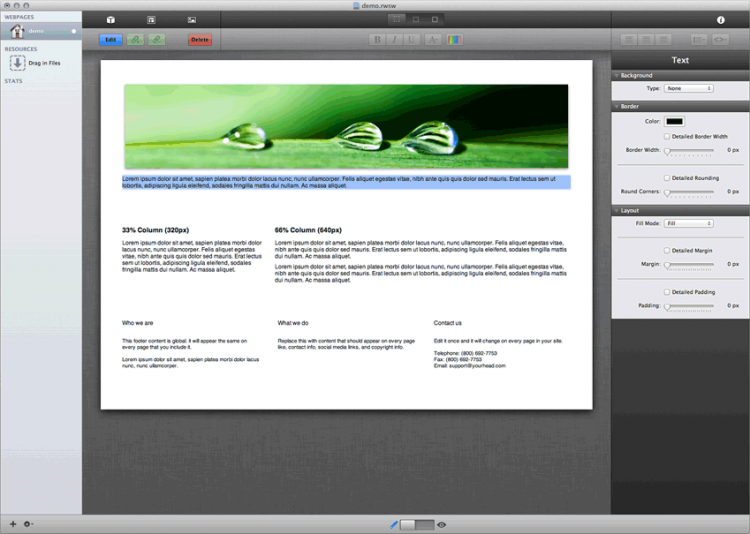Enable Detailed Rounding checkbox
Image resolution: width=750 pixels, height=534 pixels.
[667, 178]
